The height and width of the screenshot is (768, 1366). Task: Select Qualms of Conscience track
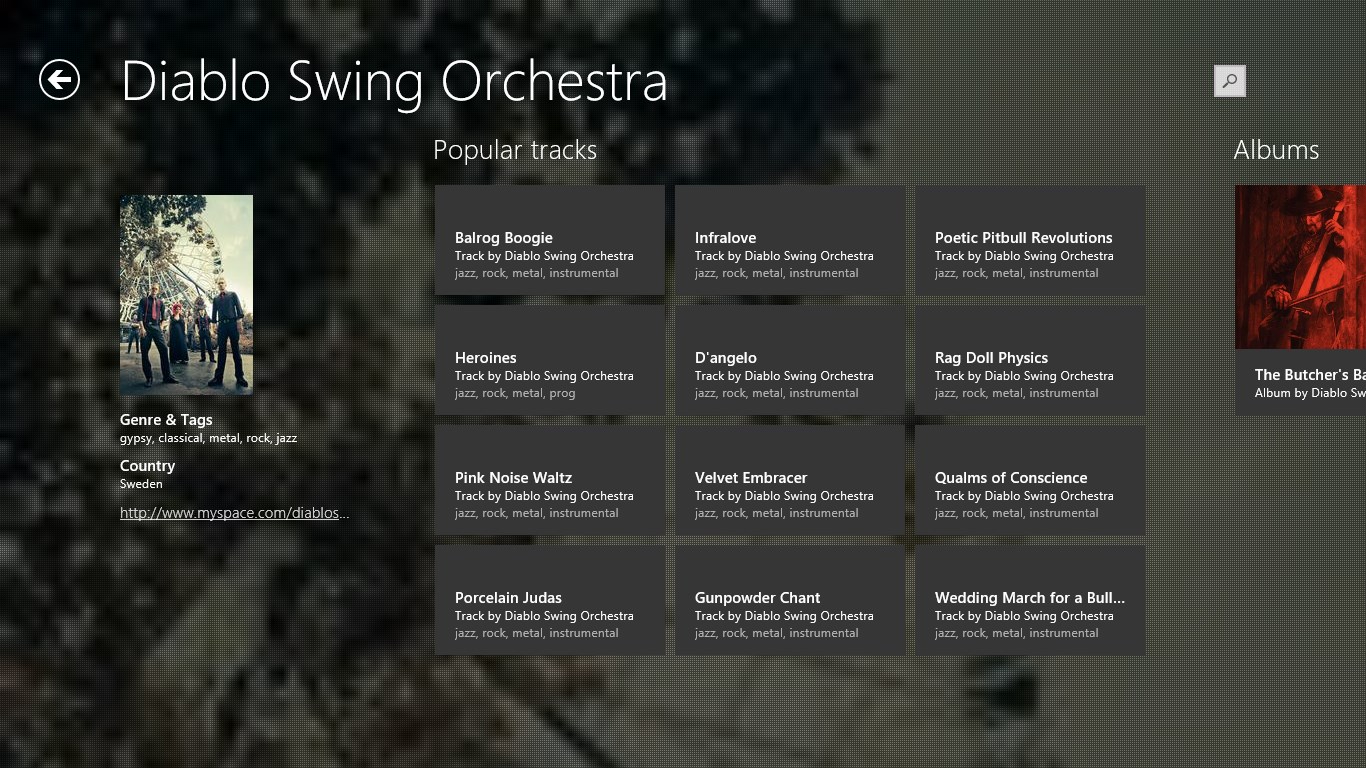pos(1029,480)
